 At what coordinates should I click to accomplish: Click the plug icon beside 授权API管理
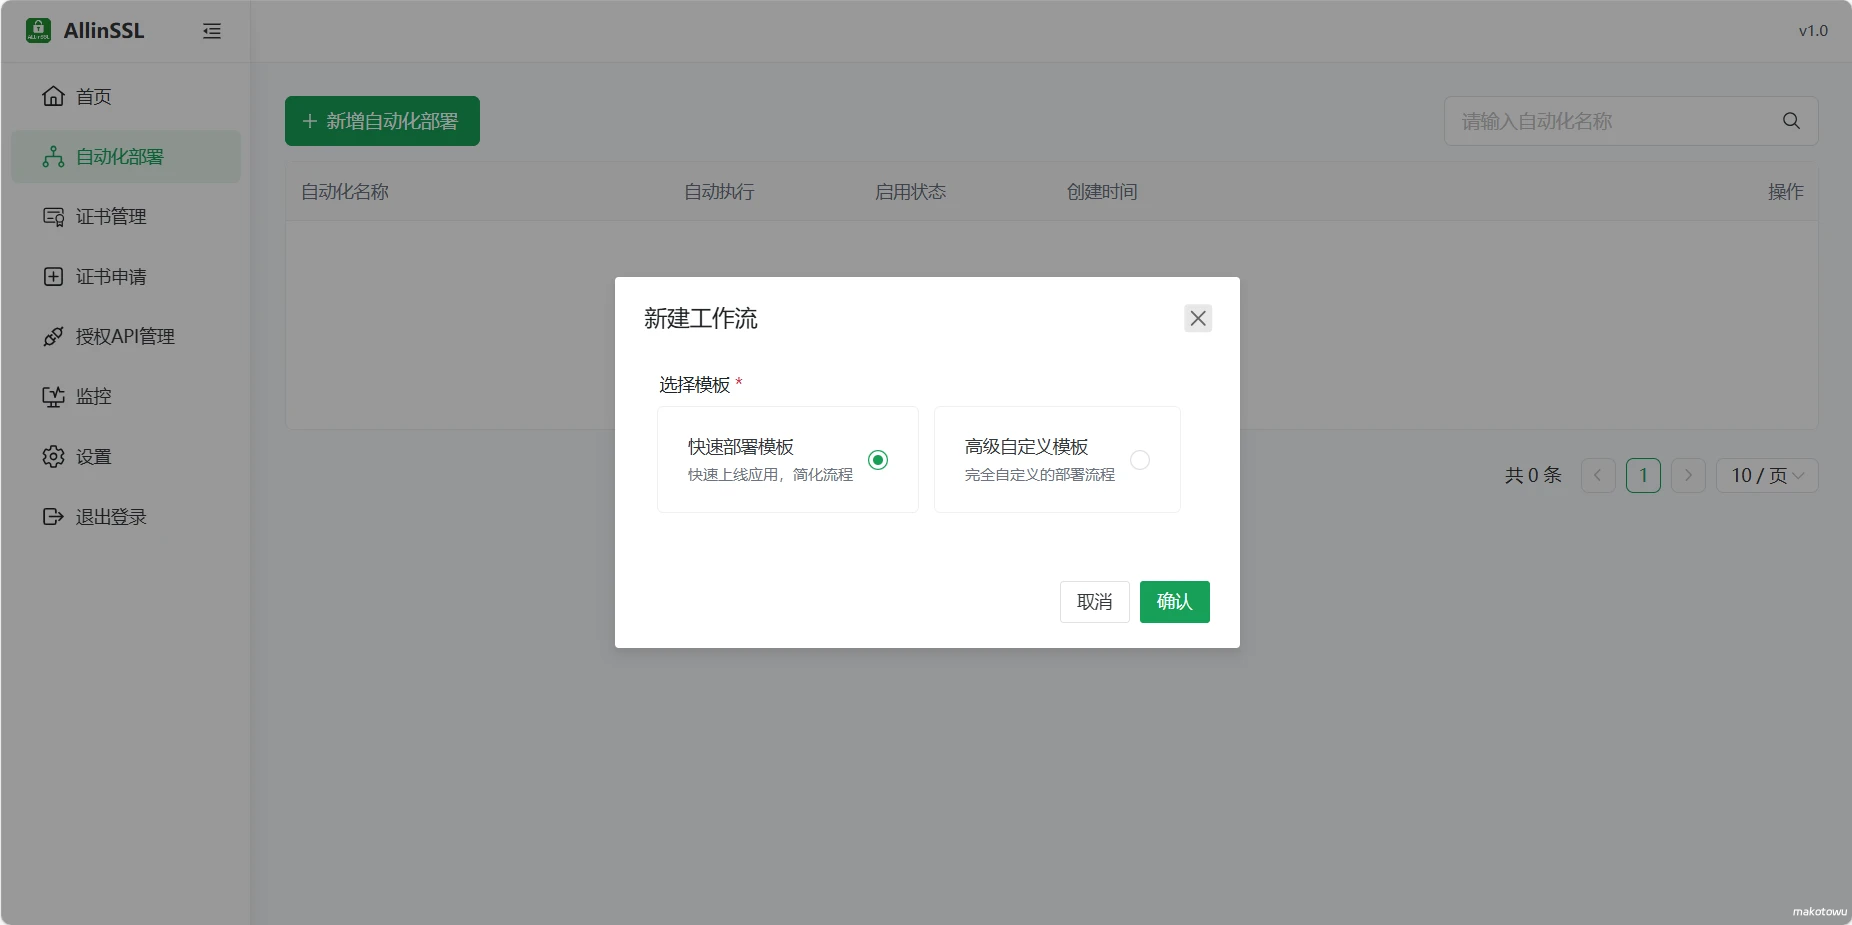[53, 336]
